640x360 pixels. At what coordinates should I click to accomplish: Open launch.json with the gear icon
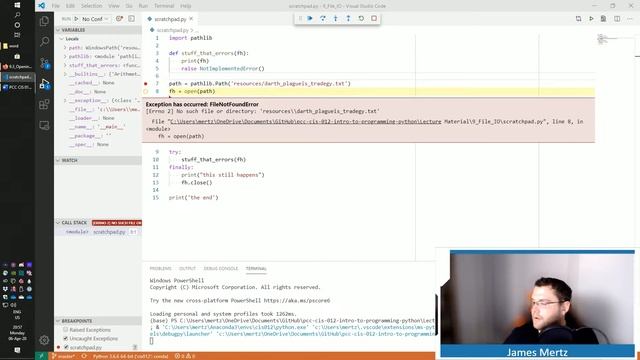coord(119,19)
